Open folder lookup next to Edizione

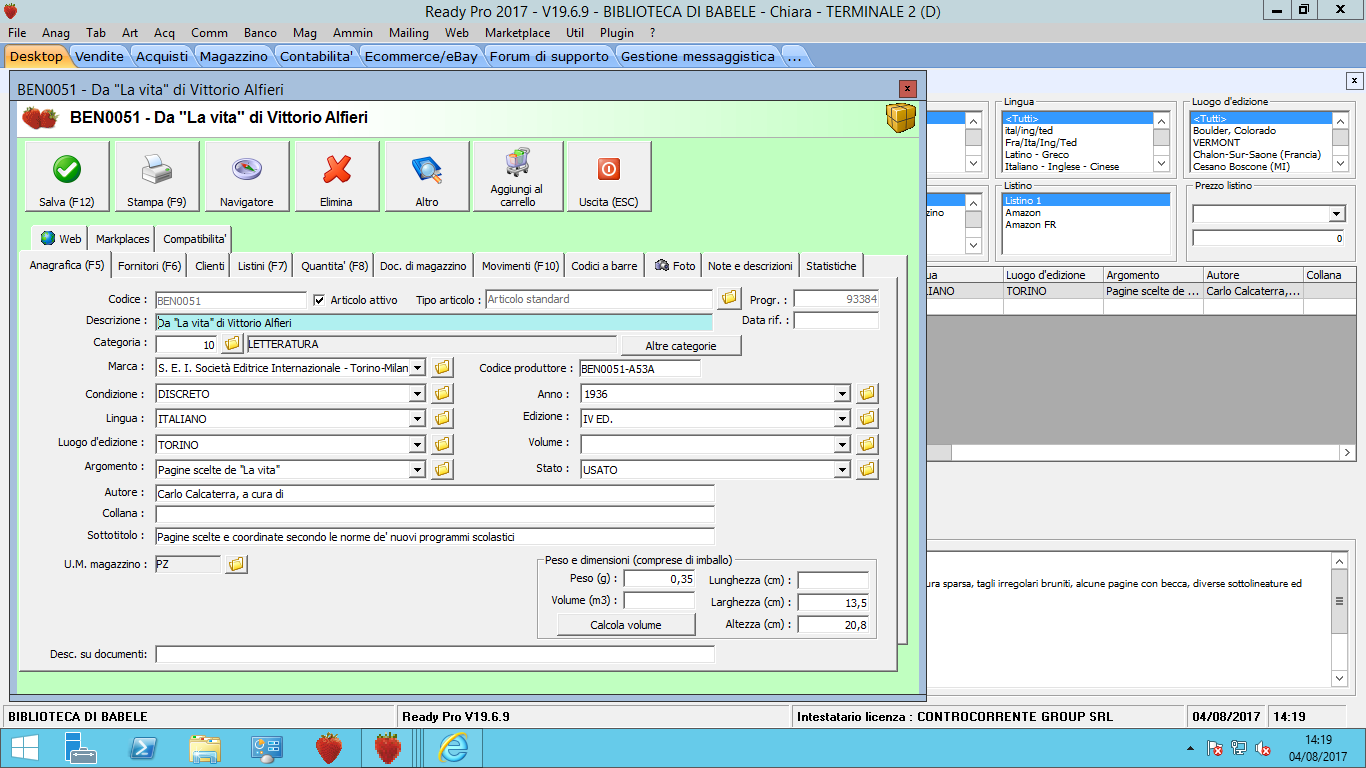click(868, 419)
